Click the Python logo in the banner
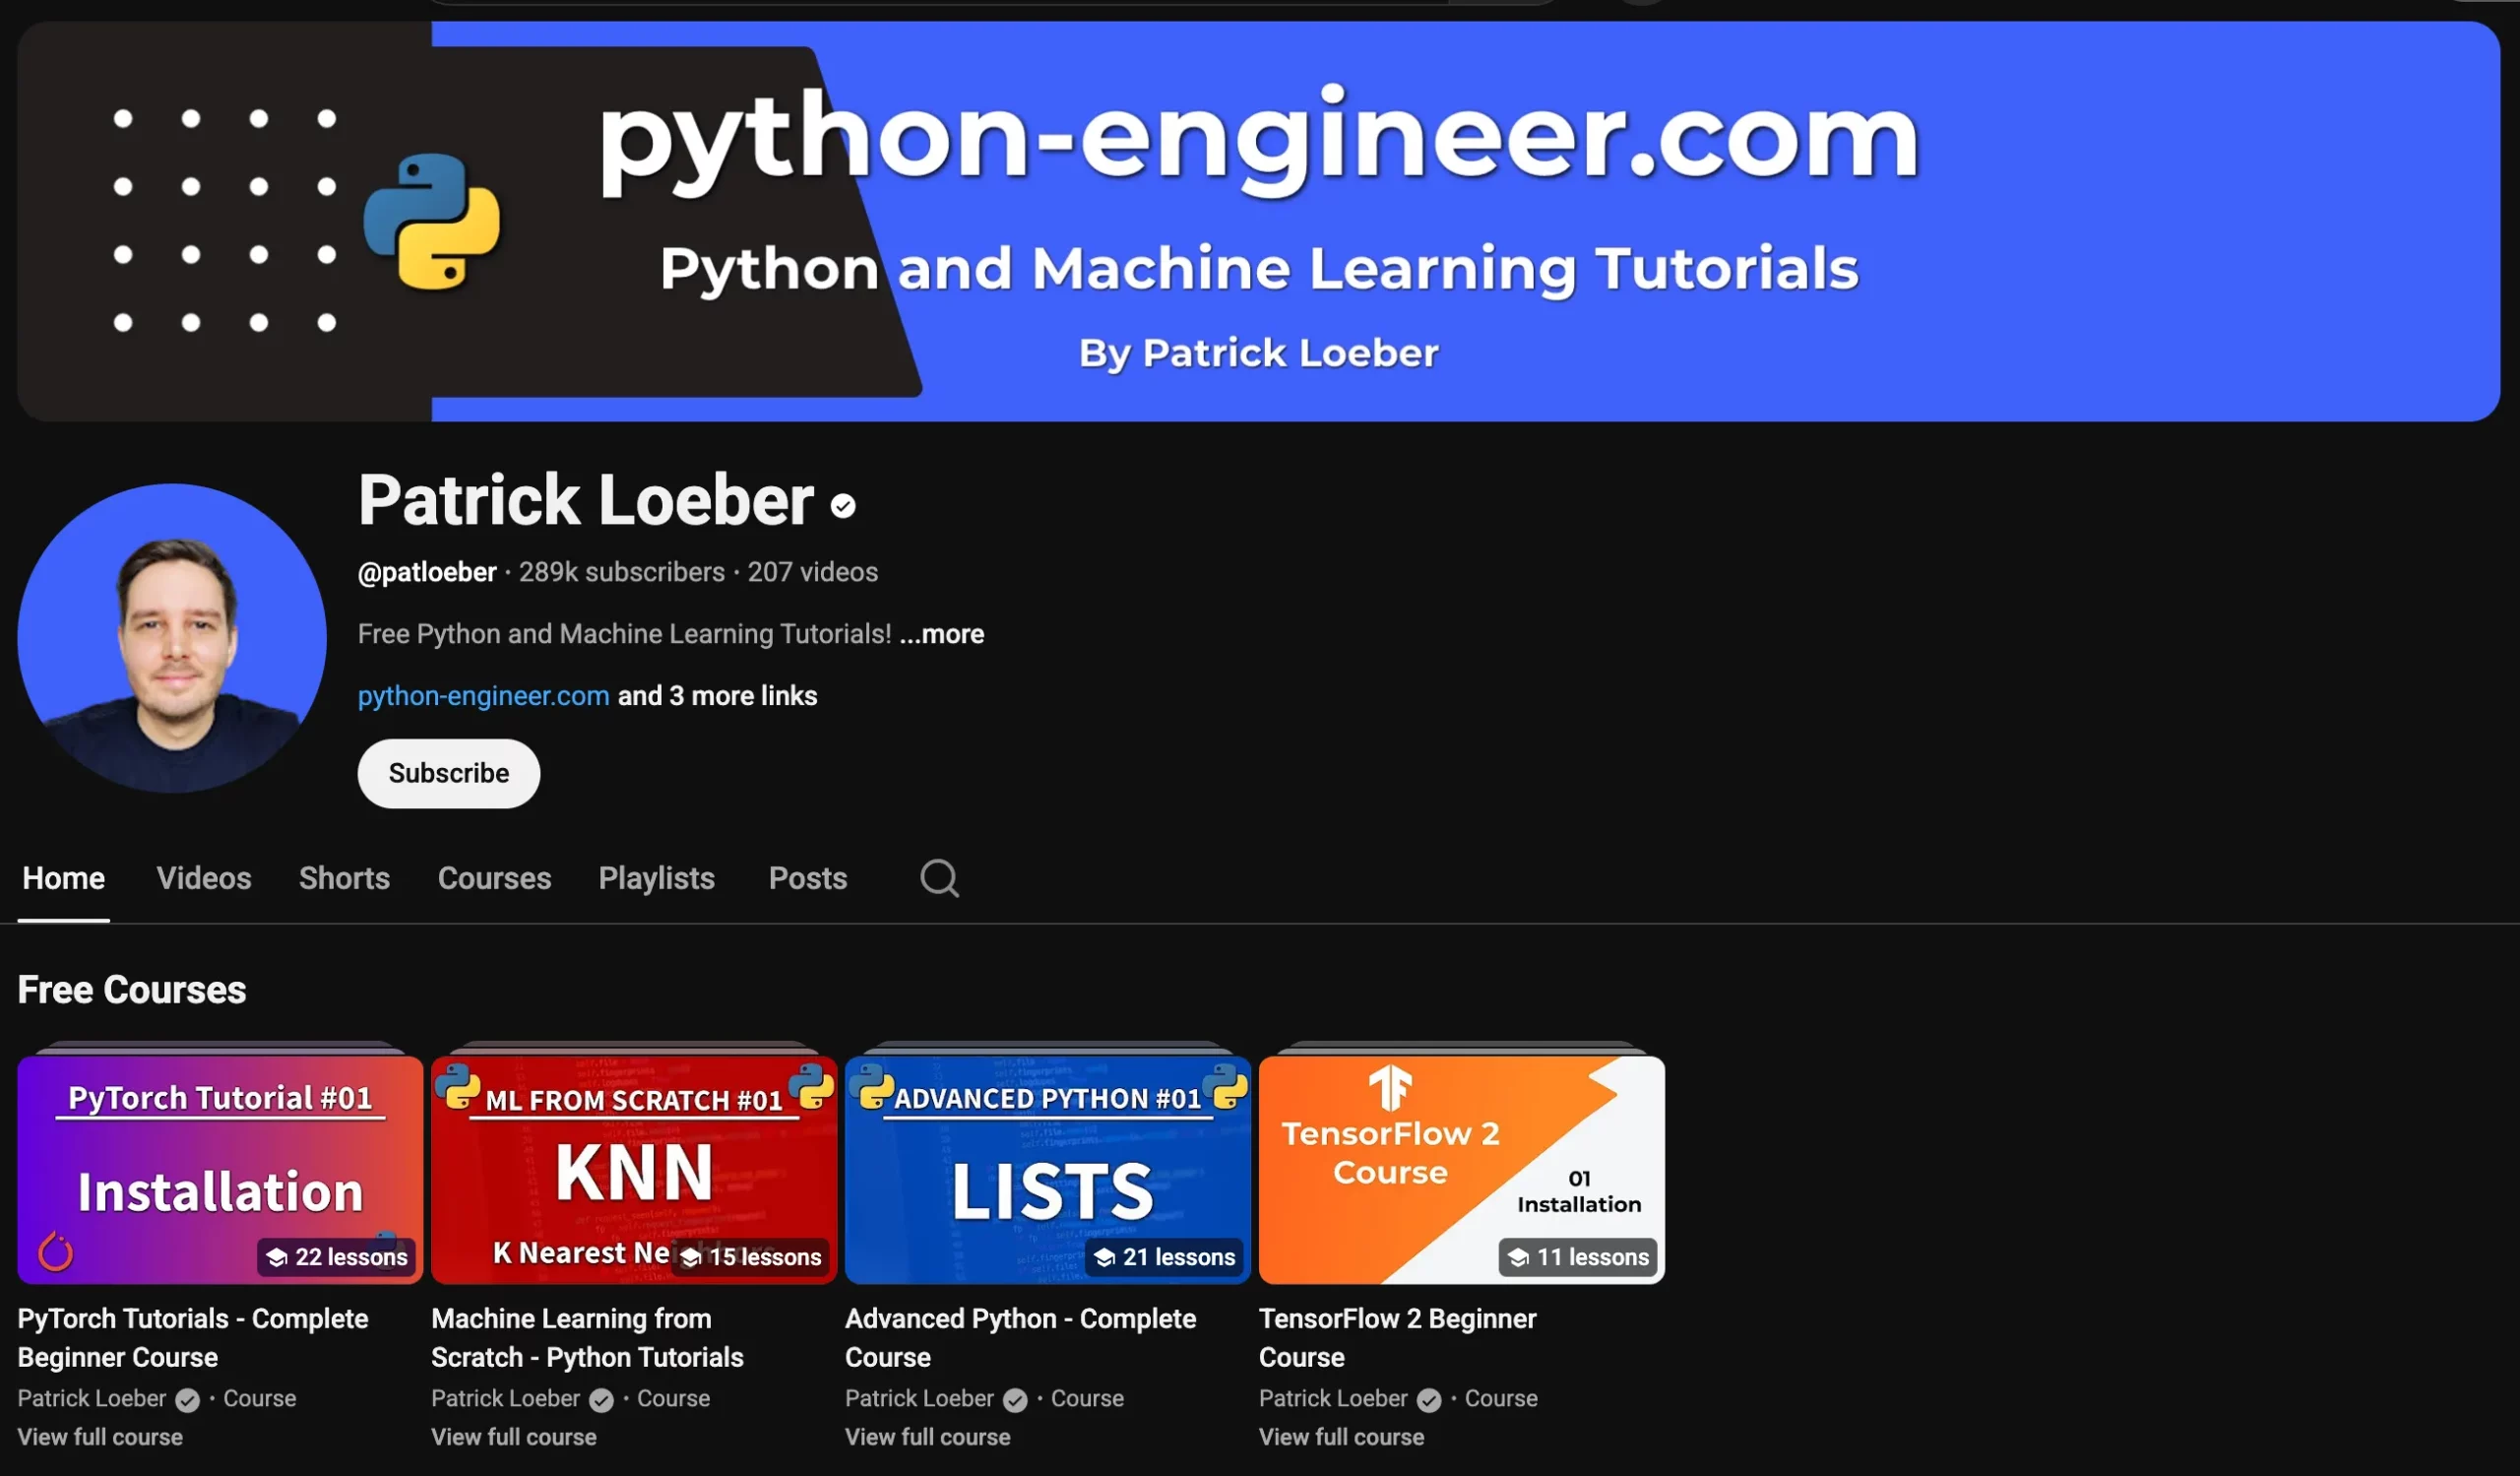The width and height of the screenshot is (2520, 1476). (x=432, y=222)
